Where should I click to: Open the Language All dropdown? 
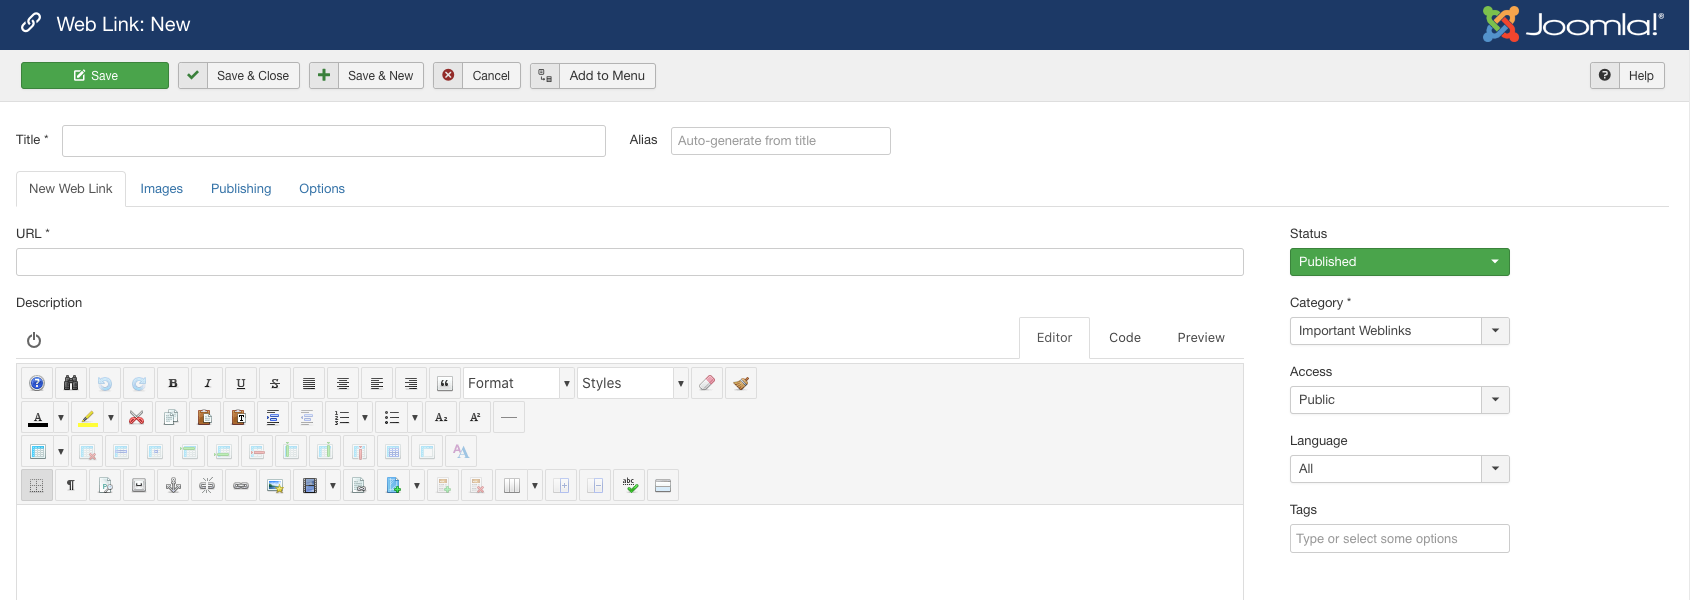click(x=1399, y=469)
